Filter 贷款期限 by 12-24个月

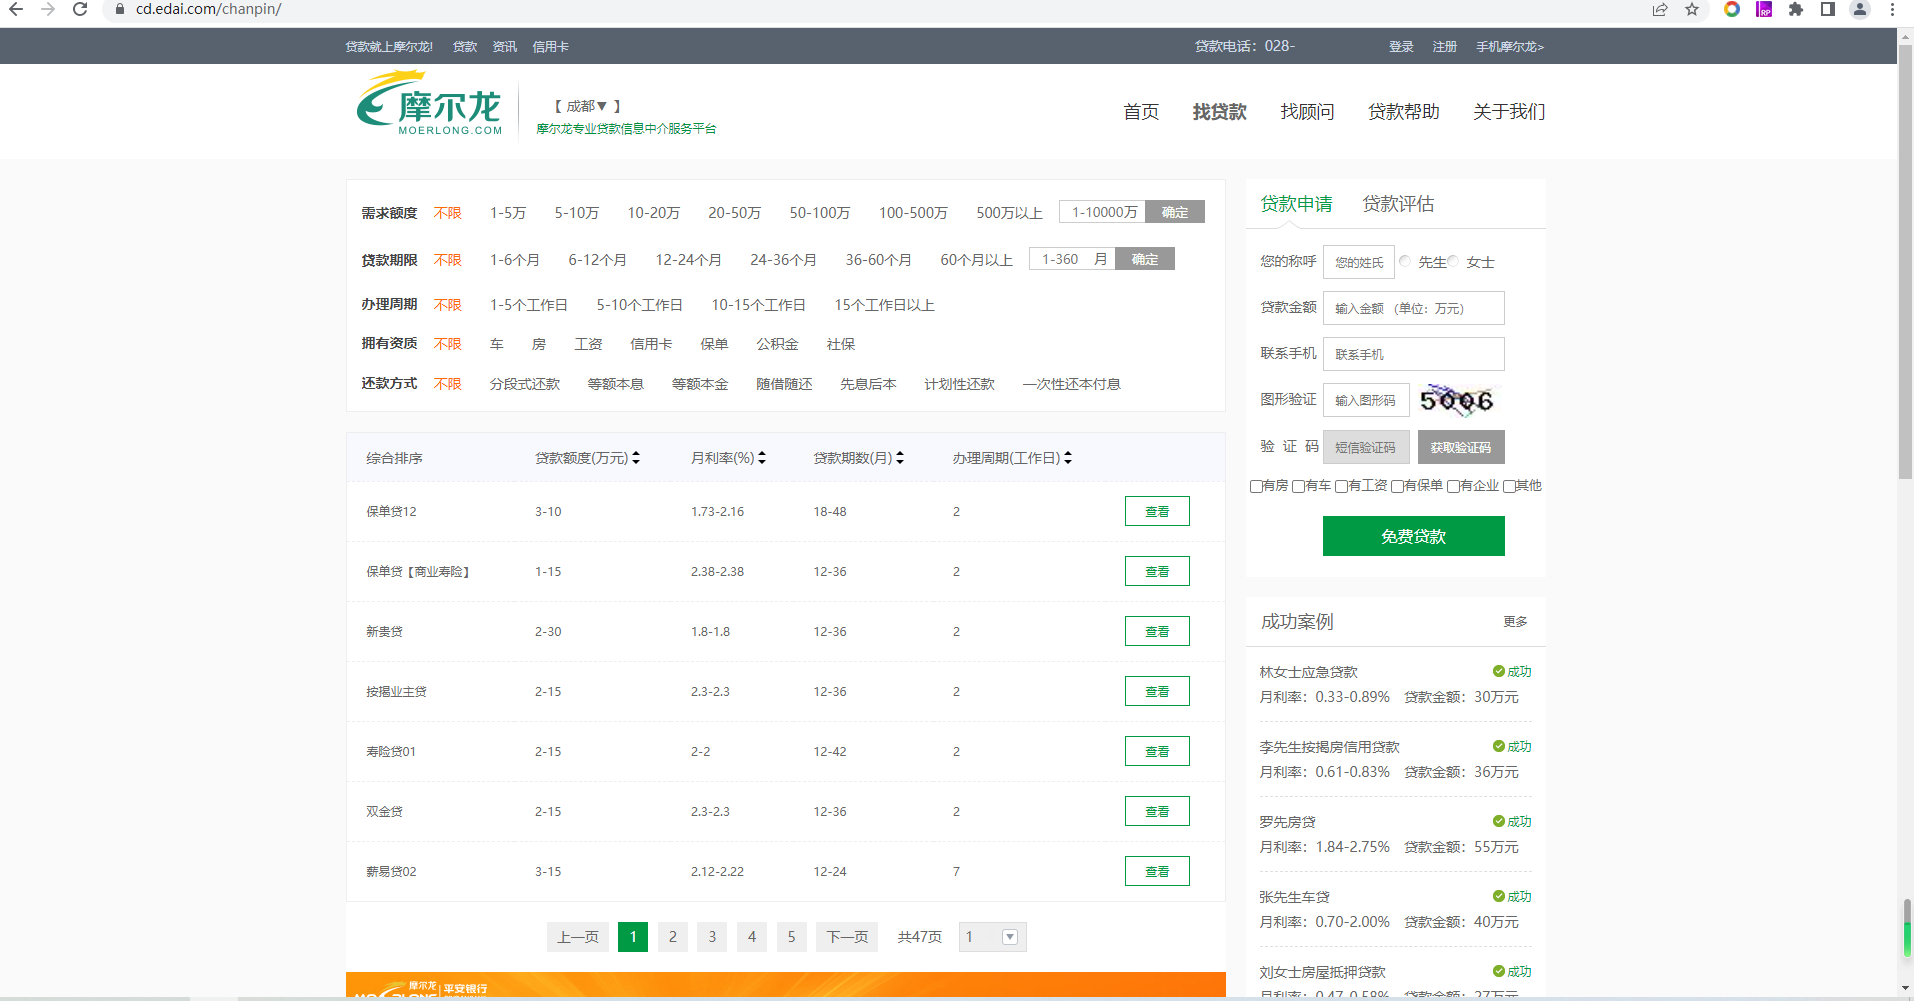[x=689, y=260]
